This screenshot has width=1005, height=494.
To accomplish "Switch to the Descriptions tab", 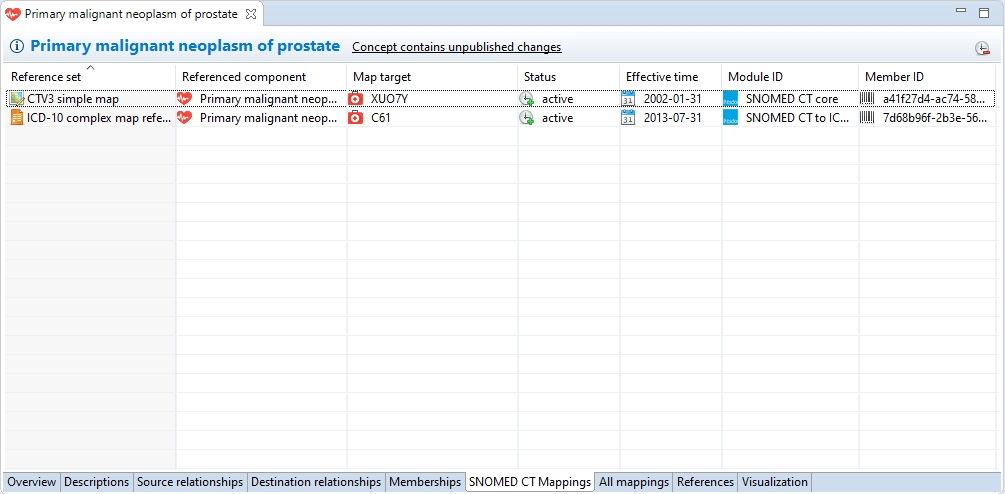I will pyautogui.click(x=97, y=482).
